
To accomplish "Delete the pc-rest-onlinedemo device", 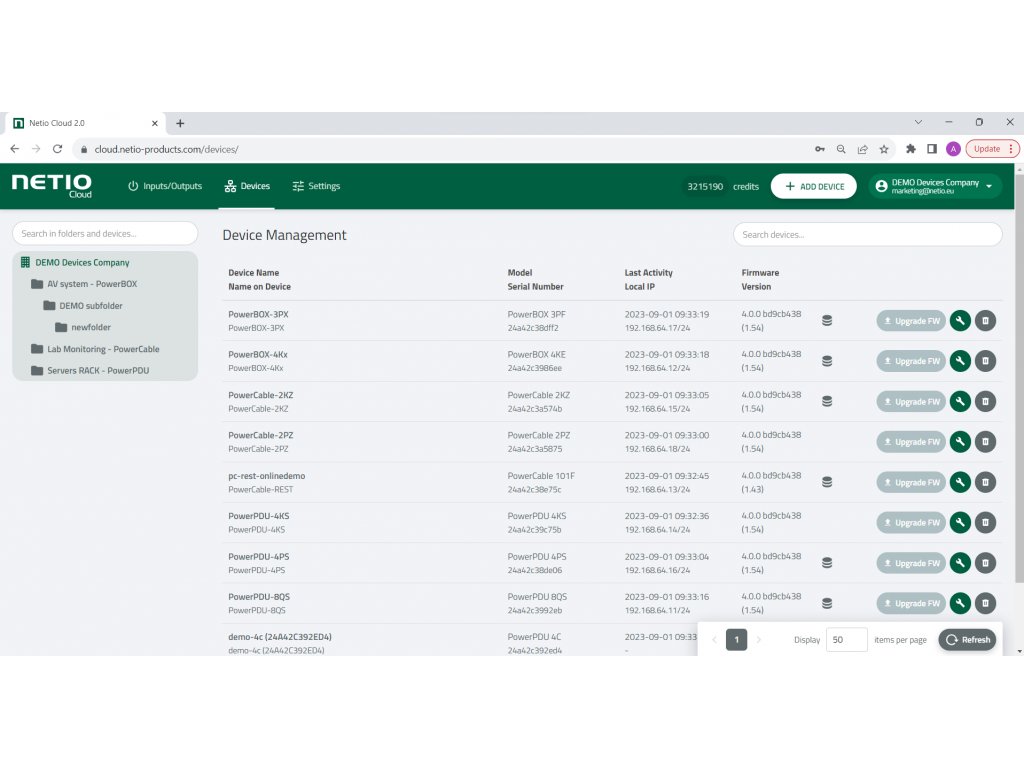I will (985, 483).
